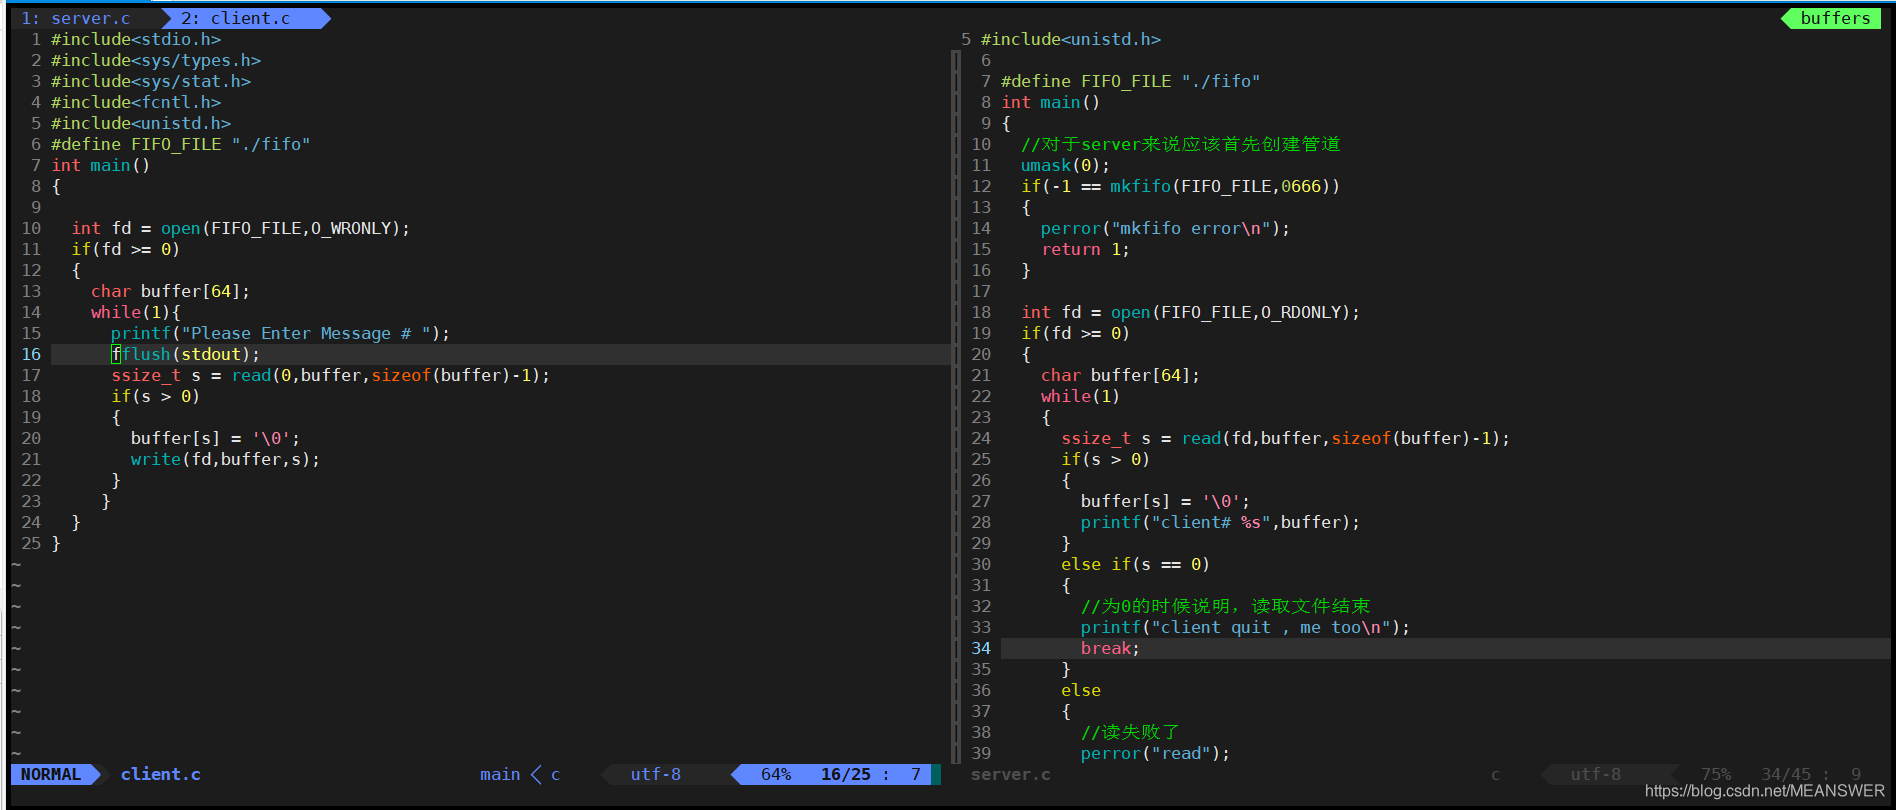1896x810 pixels.
Task: Click the 64% position indicator
Action: tap(776, 774)
